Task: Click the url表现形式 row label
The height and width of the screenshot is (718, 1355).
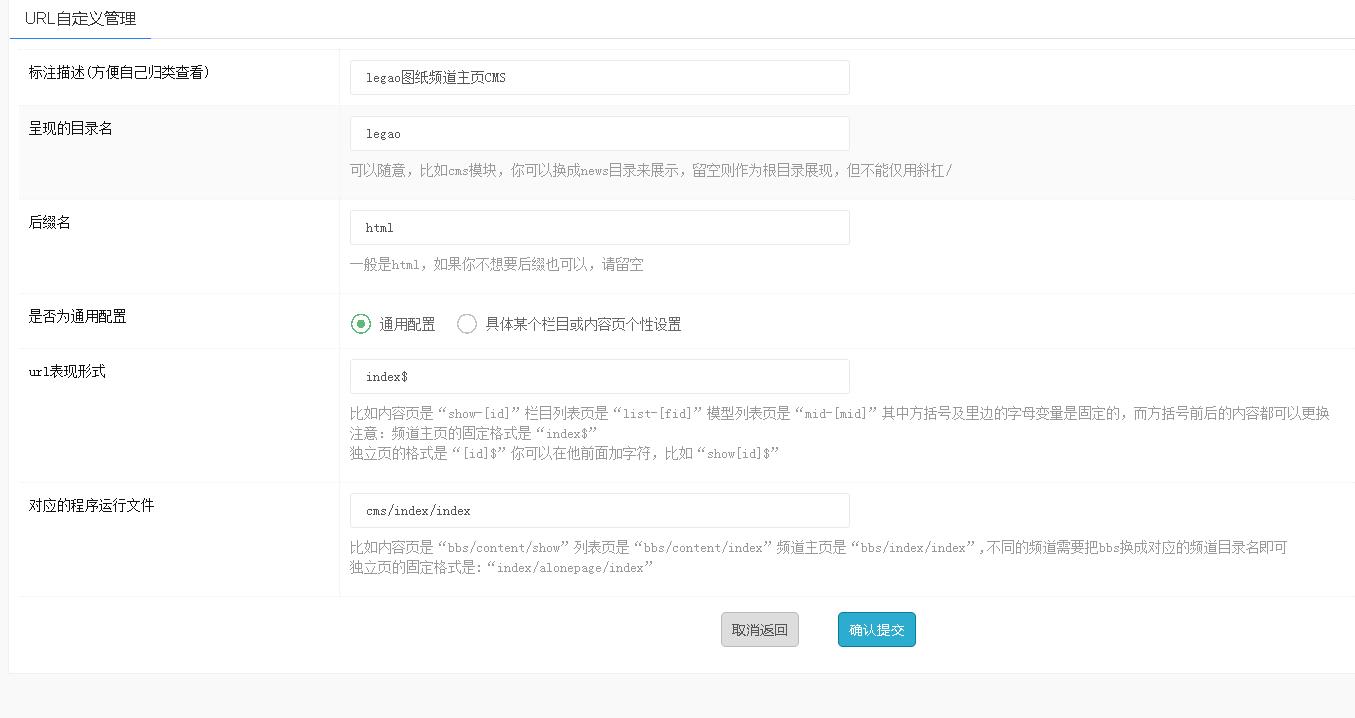Action: tap(67, 372)
